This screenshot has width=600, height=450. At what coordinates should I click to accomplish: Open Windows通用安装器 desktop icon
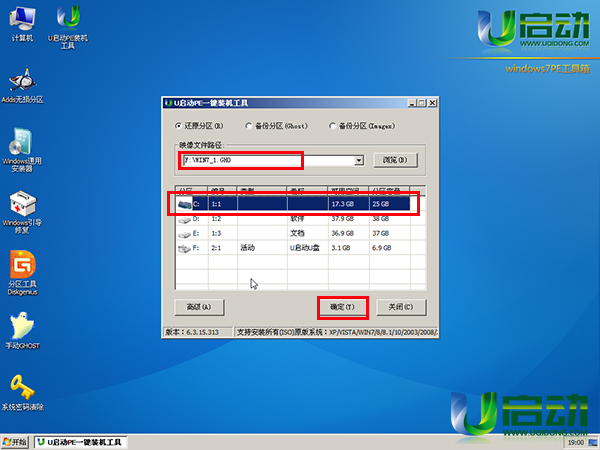[x=22, y=150]
